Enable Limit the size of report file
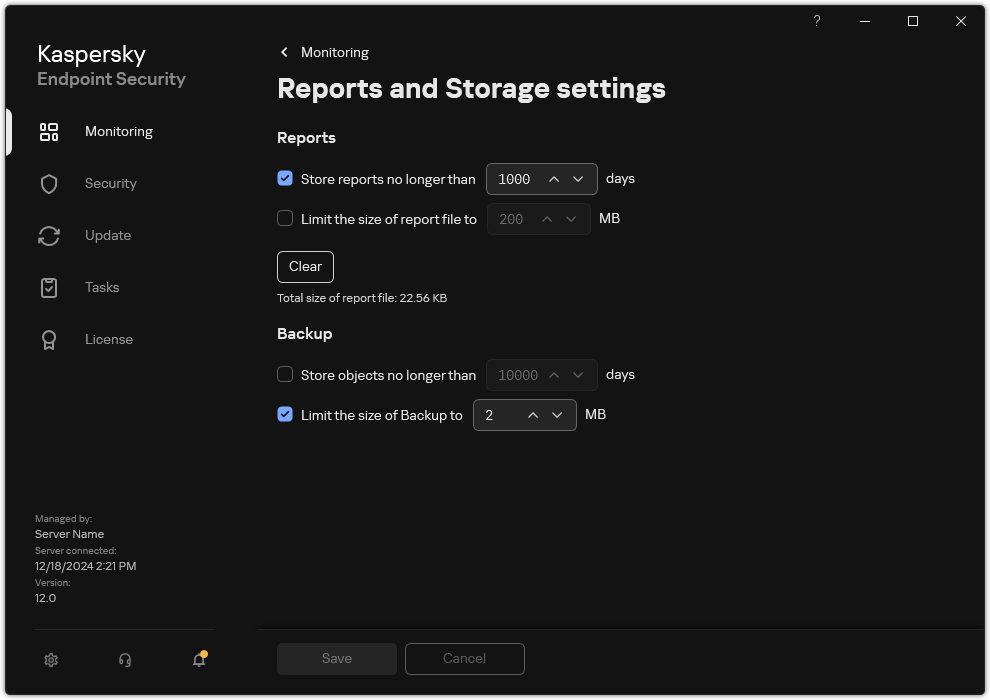 coord(285,218)
